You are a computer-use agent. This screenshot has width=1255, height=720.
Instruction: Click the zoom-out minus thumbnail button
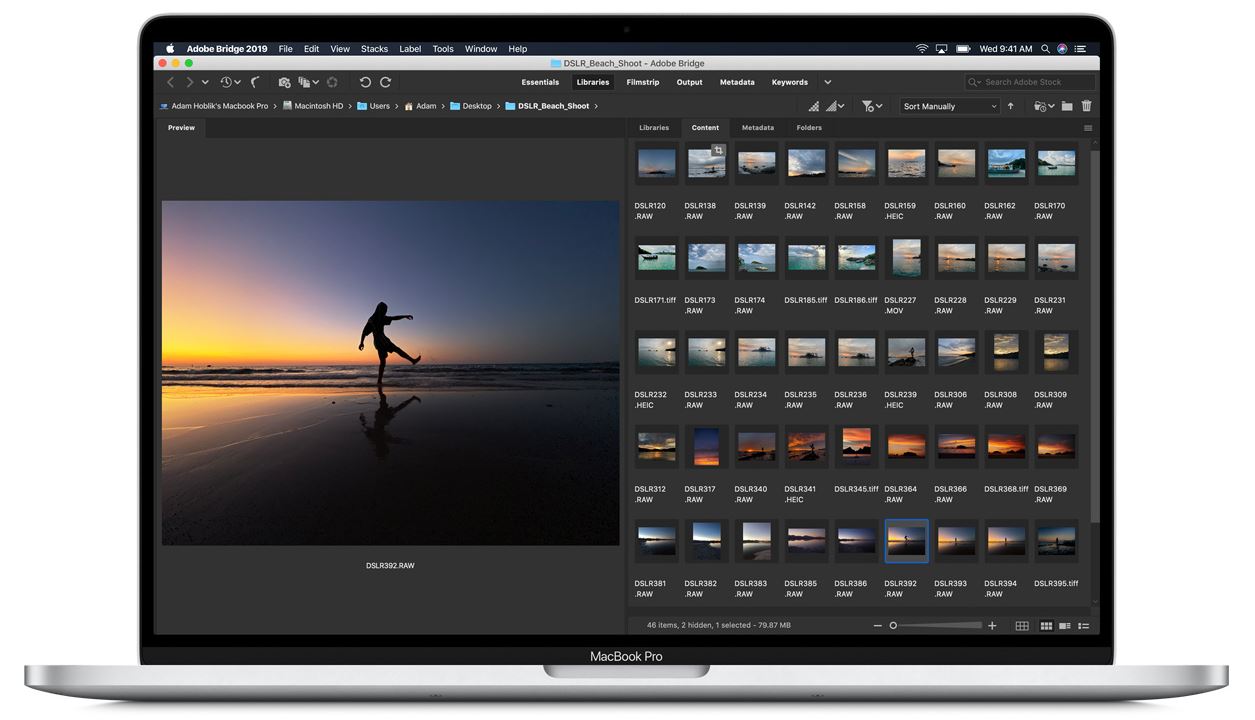tap(877, 626)
